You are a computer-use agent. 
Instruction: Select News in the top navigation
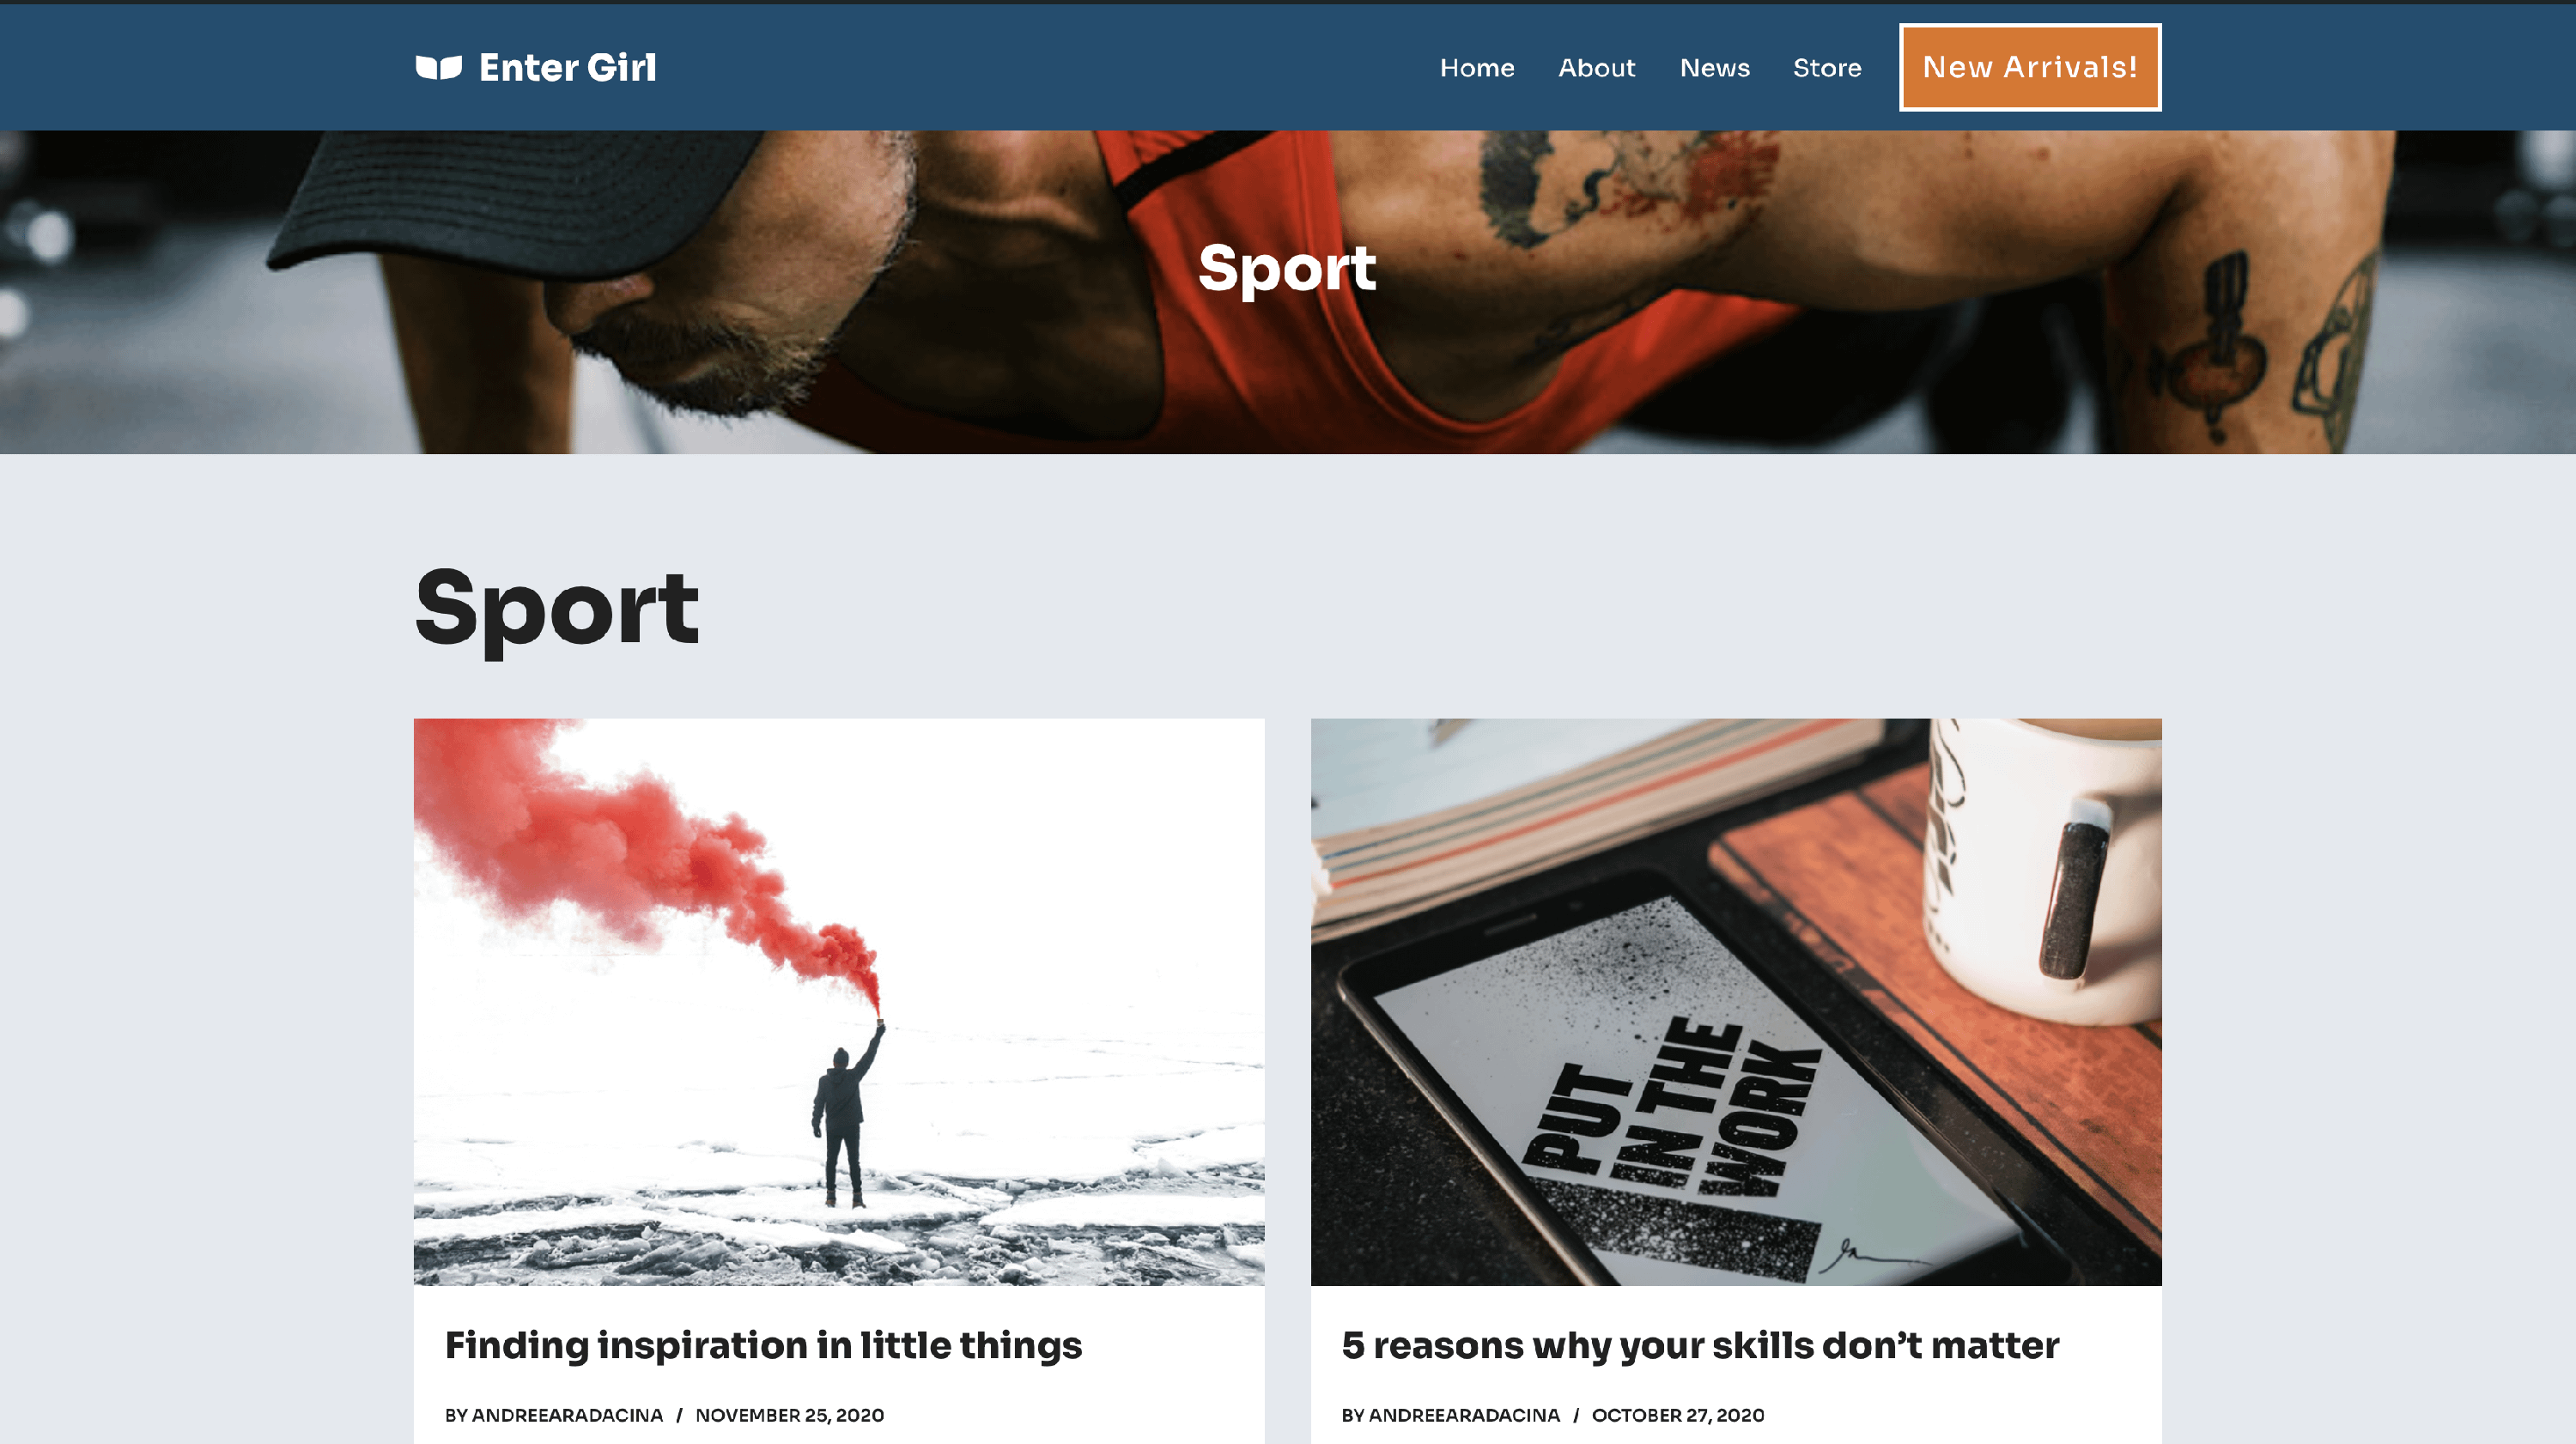[x=1714, y=68]
